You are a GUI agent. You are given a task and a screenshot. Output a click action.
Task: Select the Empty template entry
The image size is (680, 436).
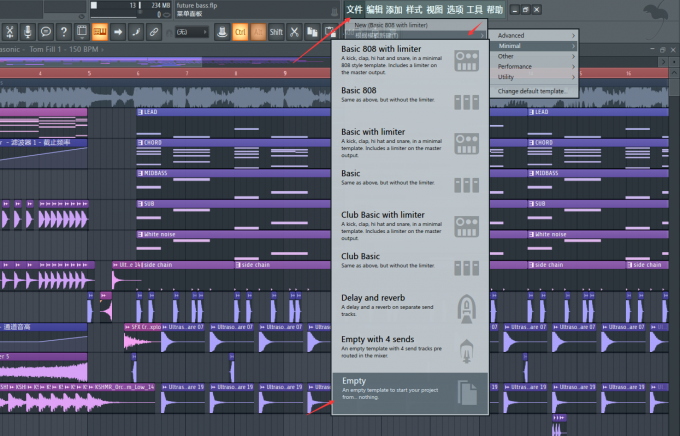(410, 393)
